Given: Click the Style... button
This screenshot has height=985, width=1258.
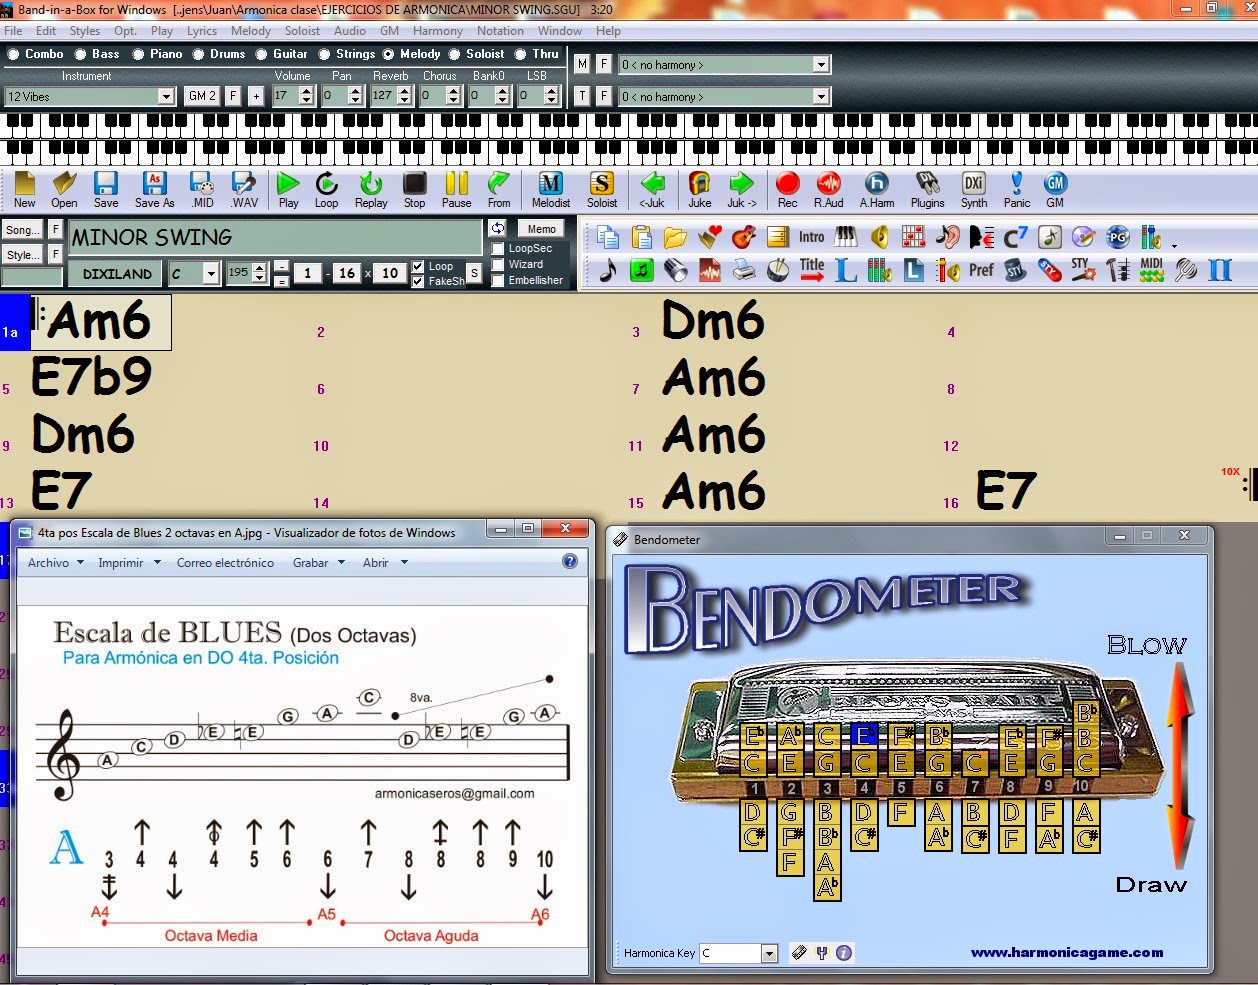Looking at the screenshot, I should tap(23, 255).
